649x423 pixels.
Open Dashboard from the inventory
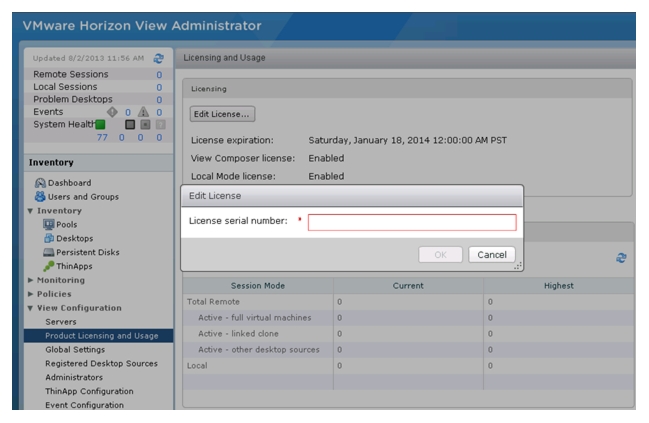click(70, 183)
